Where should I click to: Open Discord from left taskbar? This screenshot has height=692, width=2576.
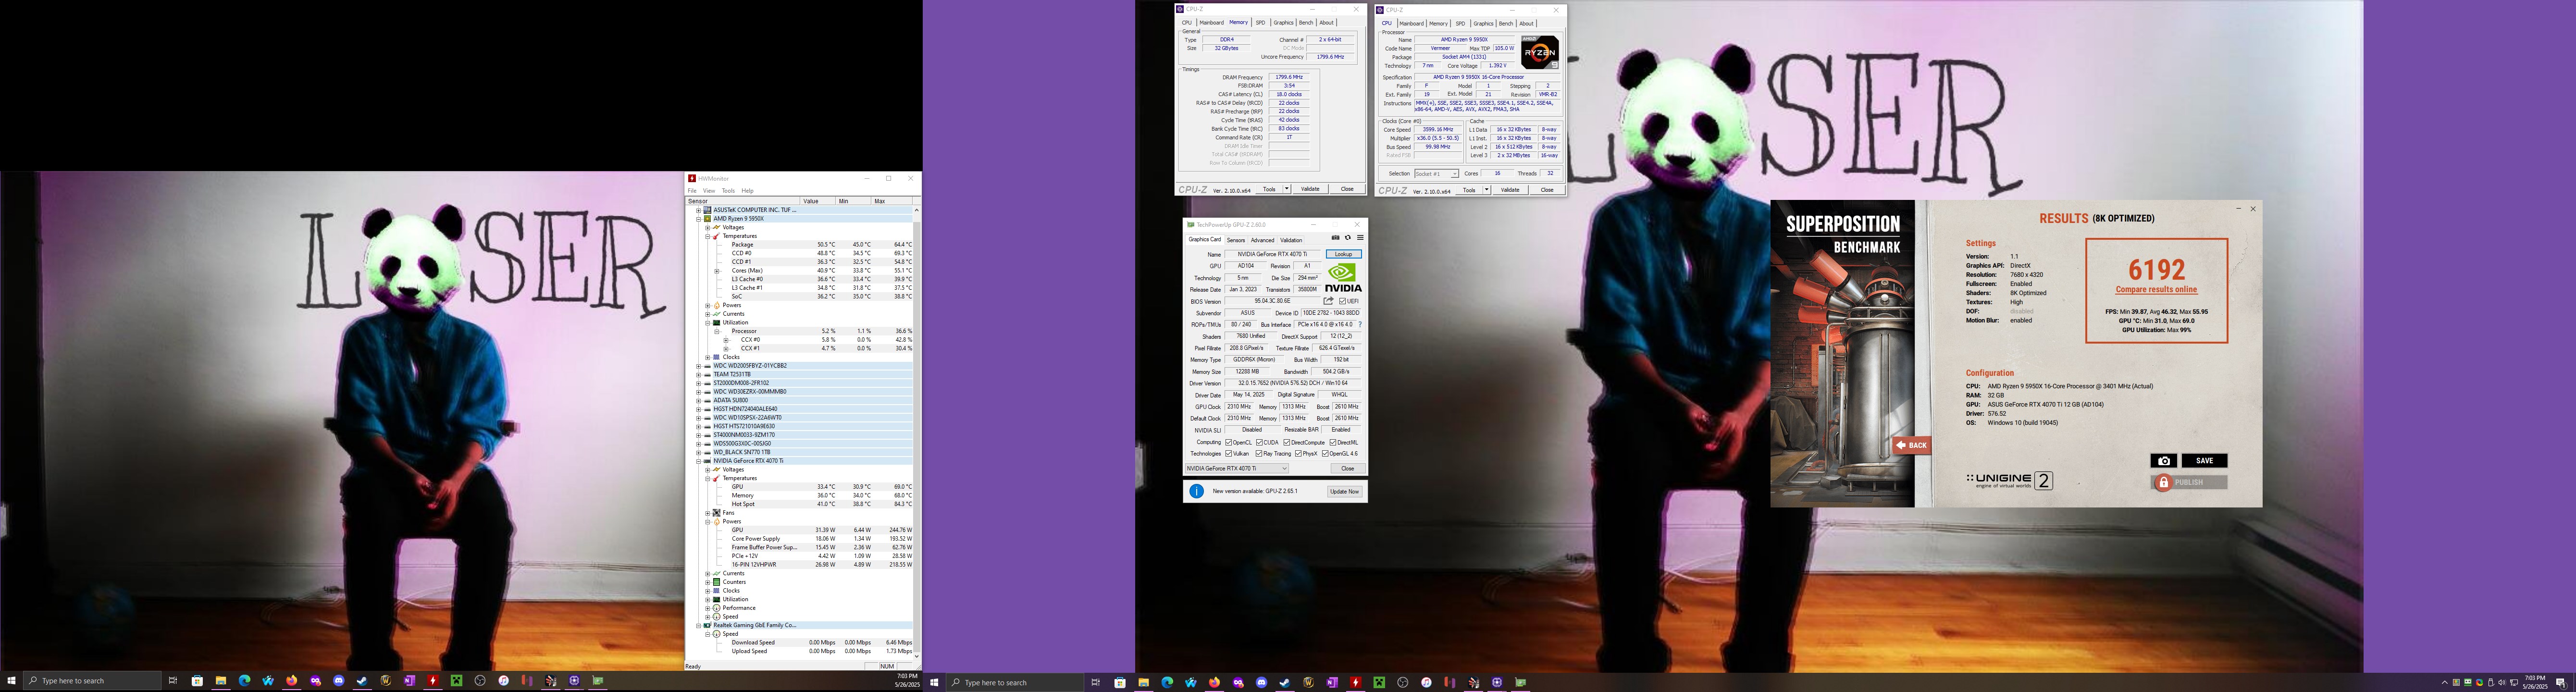tap(339, 681)
